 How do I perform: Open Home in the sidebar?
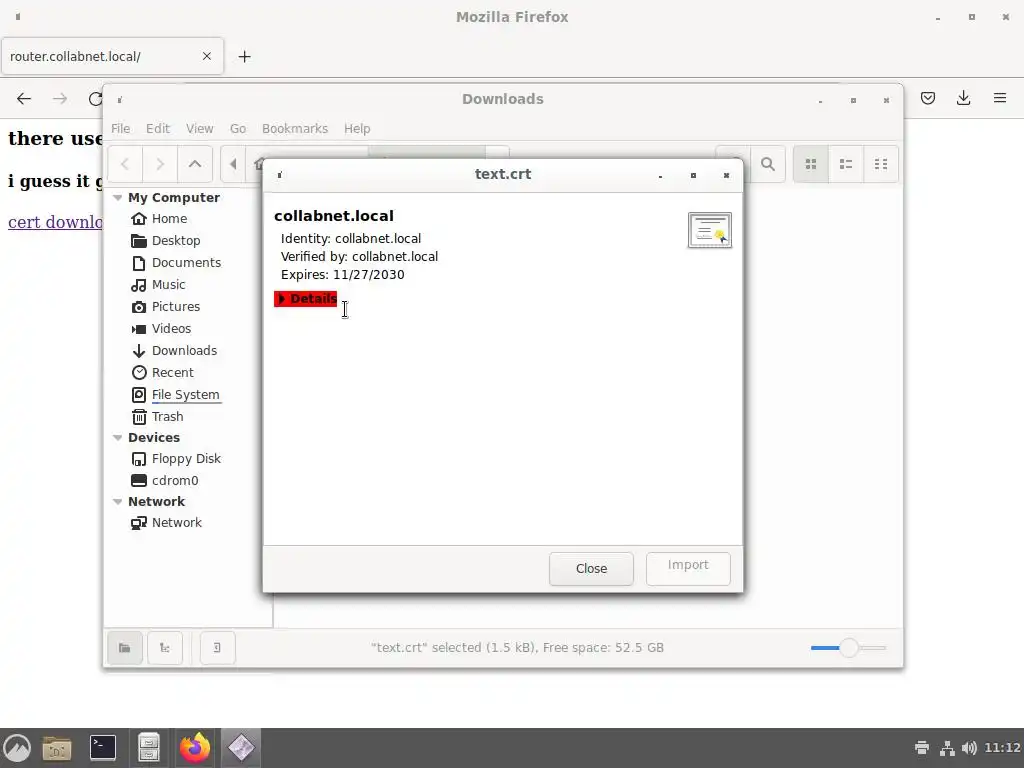[169, 219]
